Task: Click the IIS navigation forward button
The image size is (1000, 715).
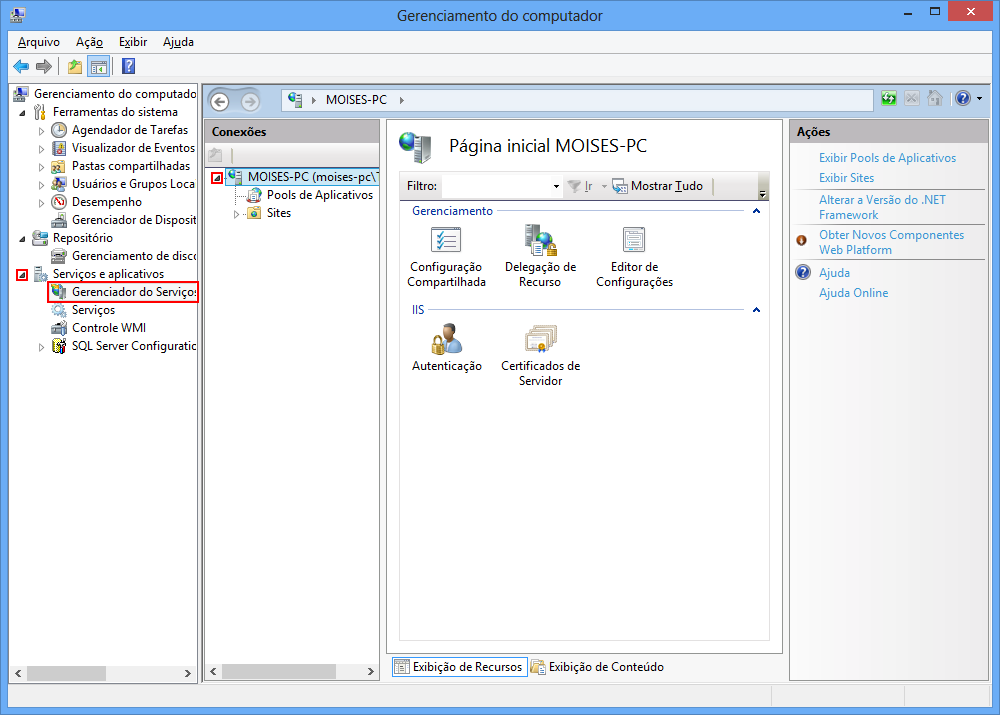Action: point(250,101)
